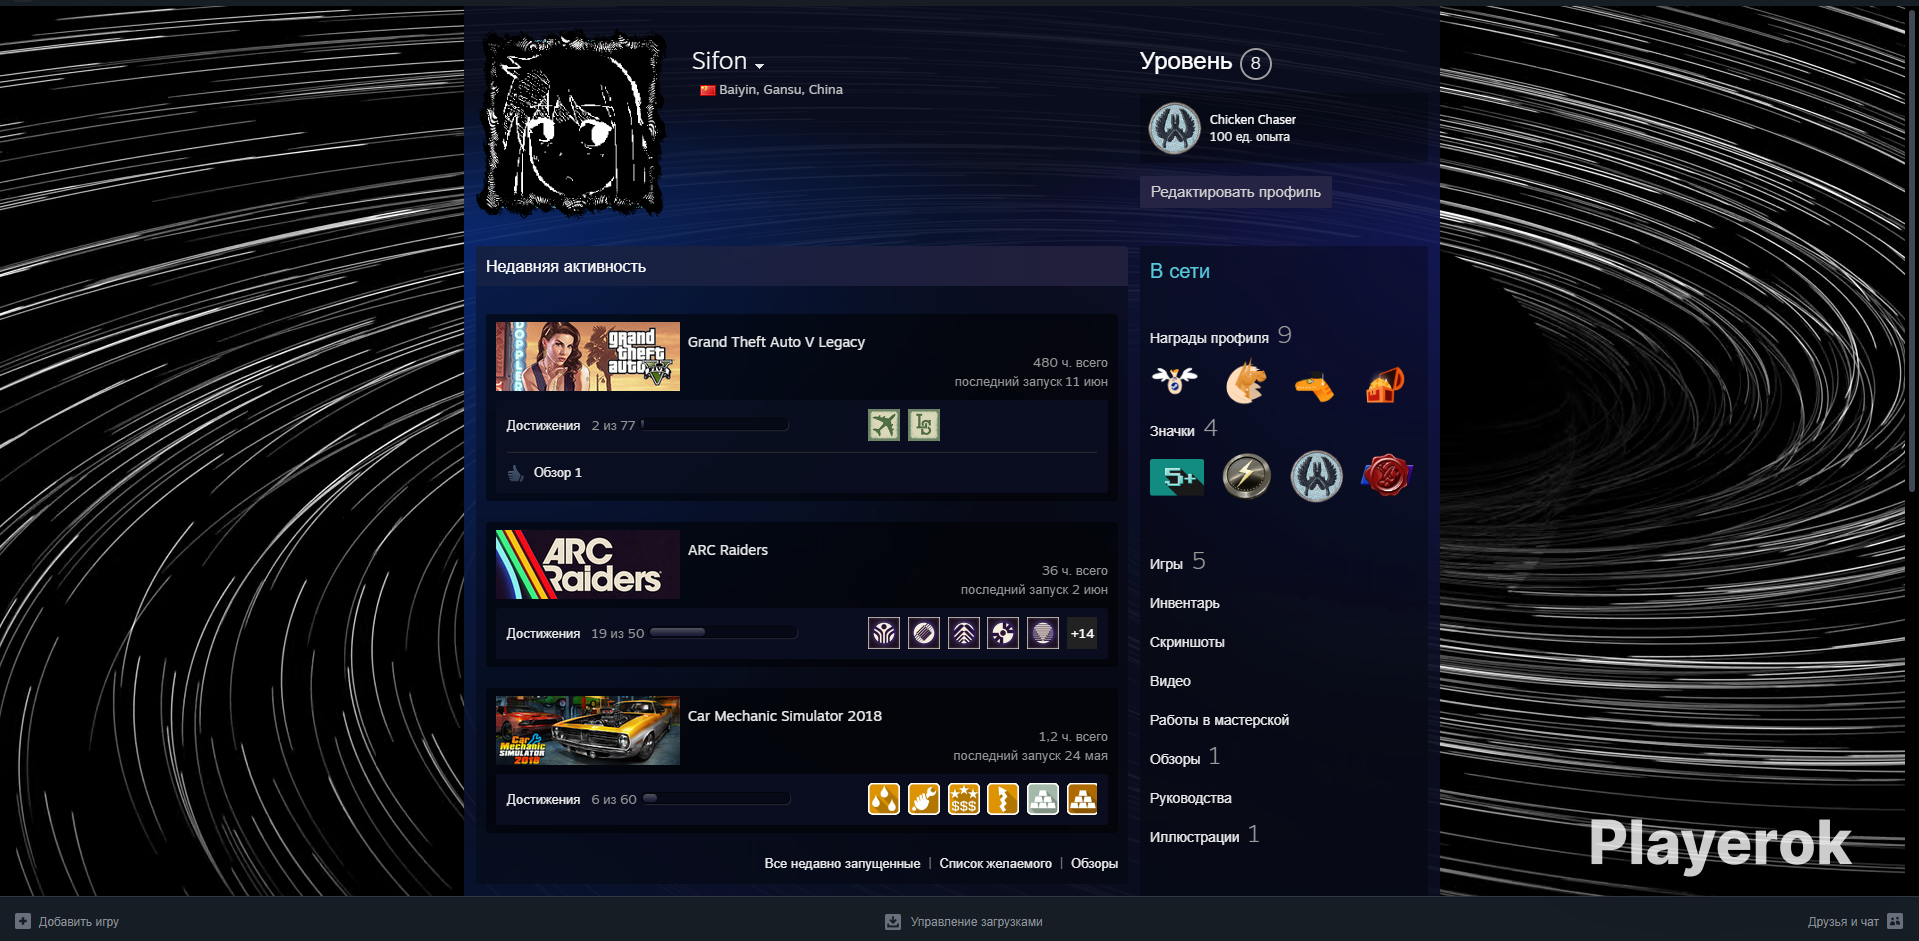The height and width of the screenshot is (941, 1919).
Task: Click the GTA V achievements progress bar
Action: coord(715,425)
